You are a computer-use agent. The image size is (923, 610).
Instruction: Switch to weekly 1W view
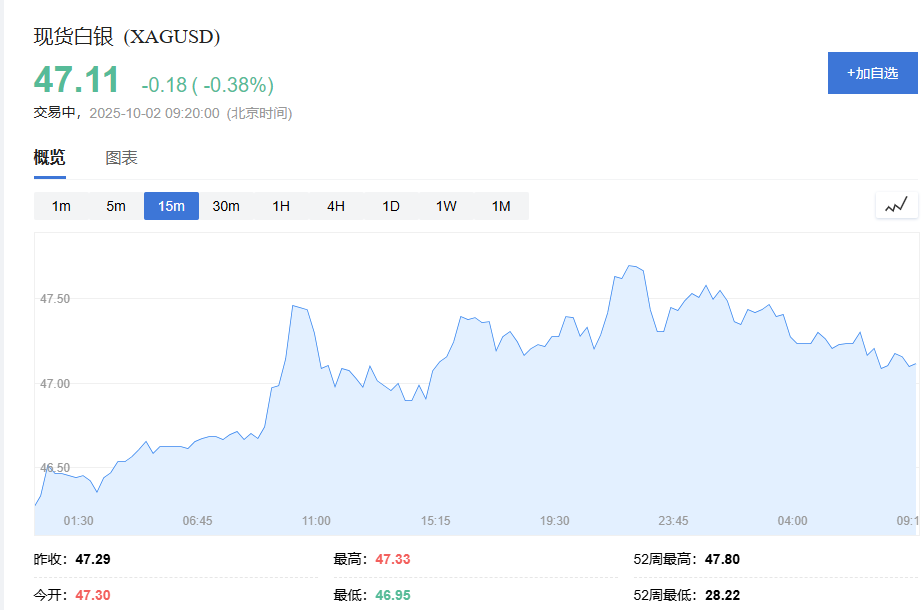point(446,206)
